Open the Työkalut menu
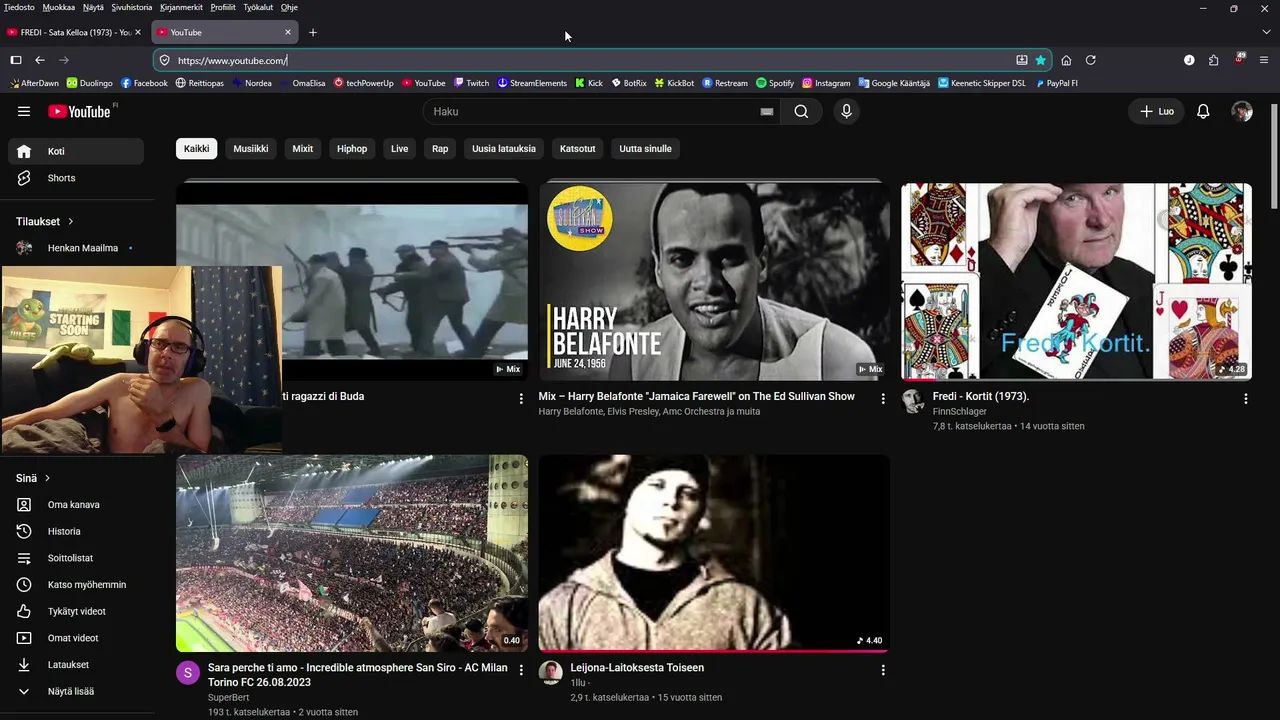1280x720 pixels. tap(258, 7)
